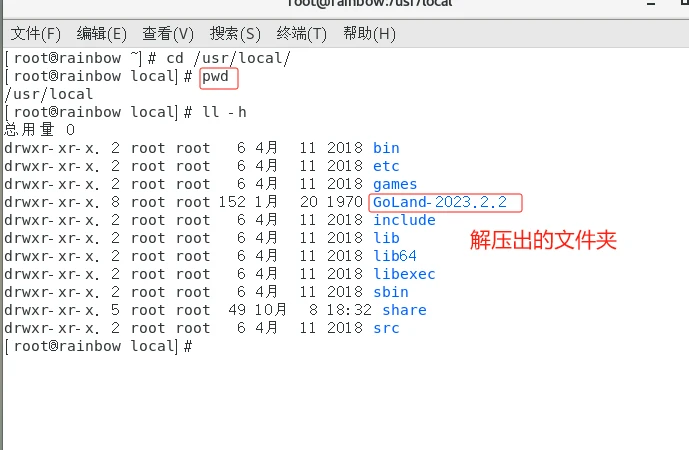Image resolution: width=689 pixels, height=450 pixels.
Task: Click the libexec directory name
Action: point(404,274)
